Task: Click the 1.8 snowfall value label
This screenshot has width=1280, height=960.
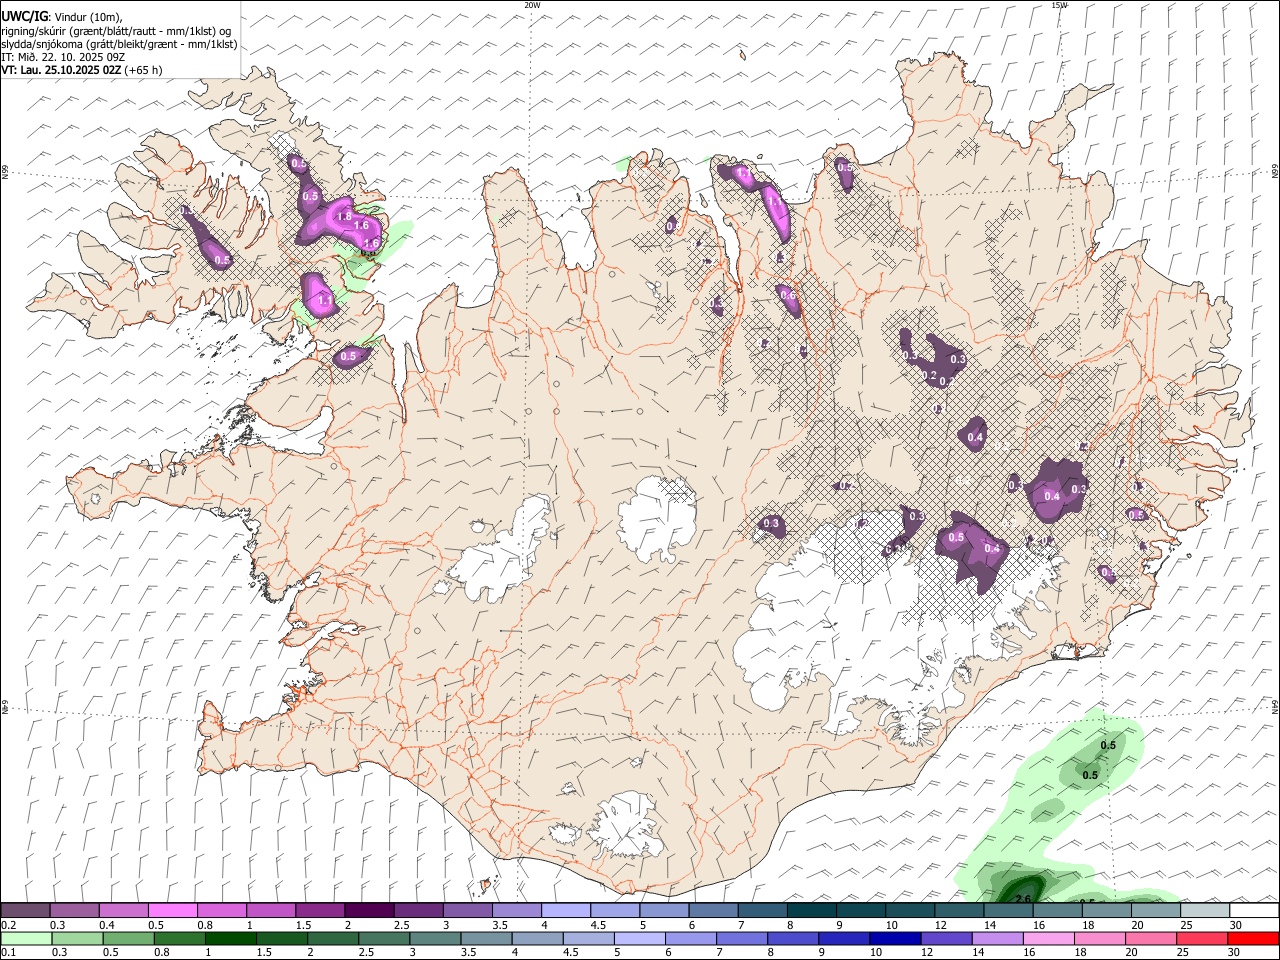Action: coord(344,216)
